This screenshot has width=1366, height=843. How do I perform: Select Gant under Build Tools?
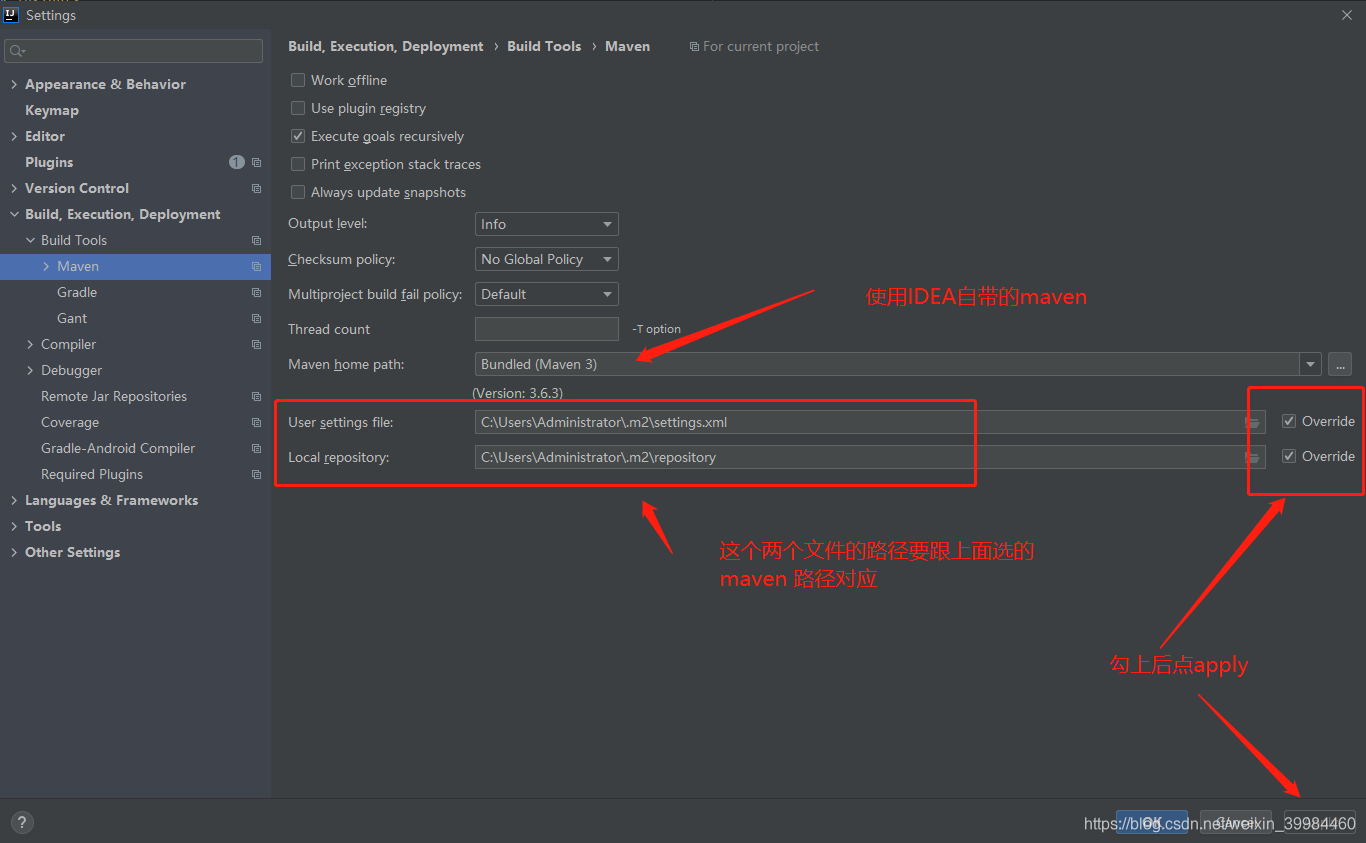click(72, 318)
